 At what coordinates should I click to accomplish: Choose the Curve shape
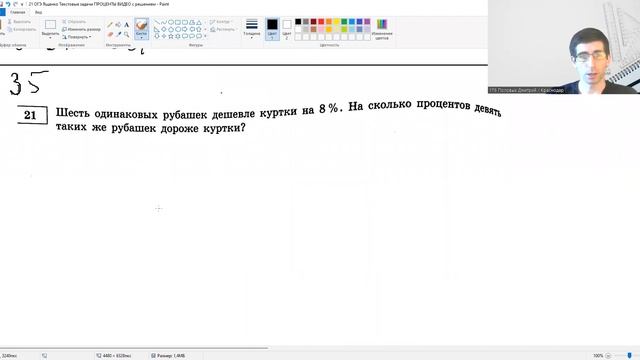click(164, 22)
